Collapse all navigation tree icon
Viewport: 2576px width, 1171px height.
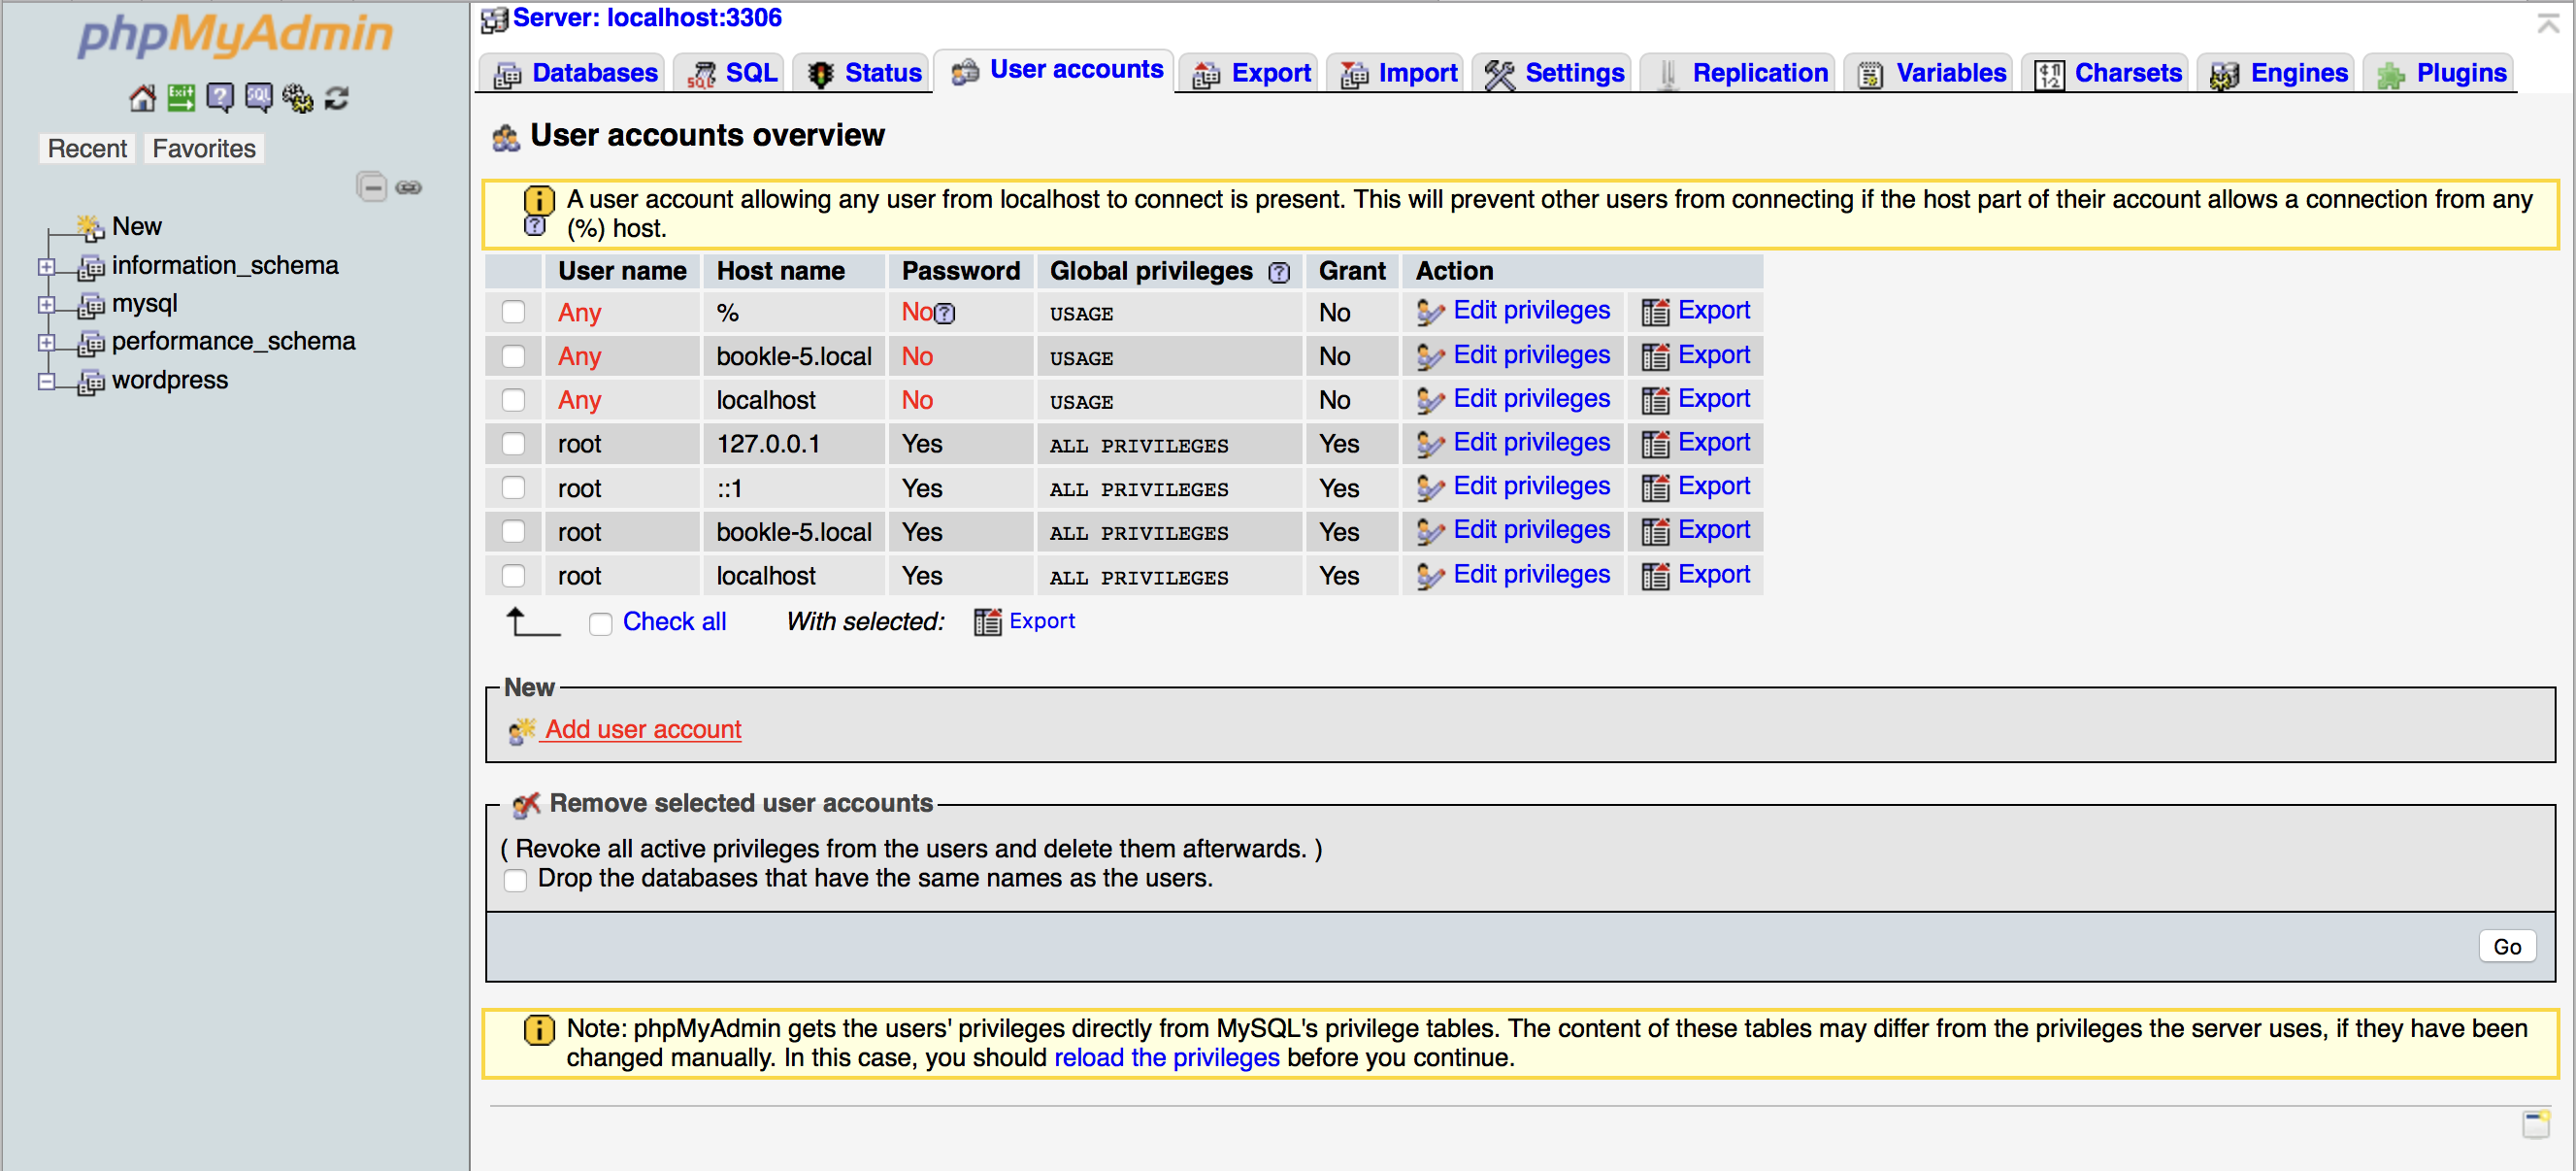372,187
